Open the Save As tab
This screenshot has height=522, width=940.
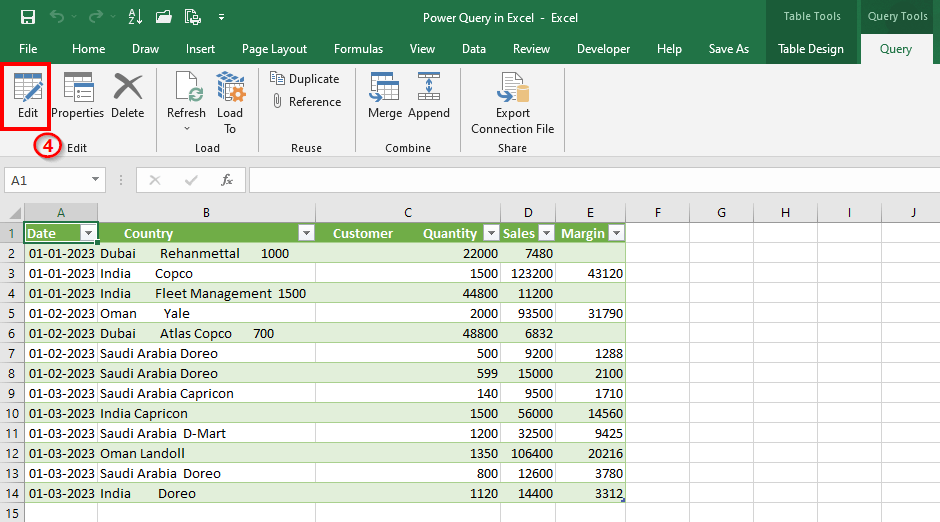point(728,49)
